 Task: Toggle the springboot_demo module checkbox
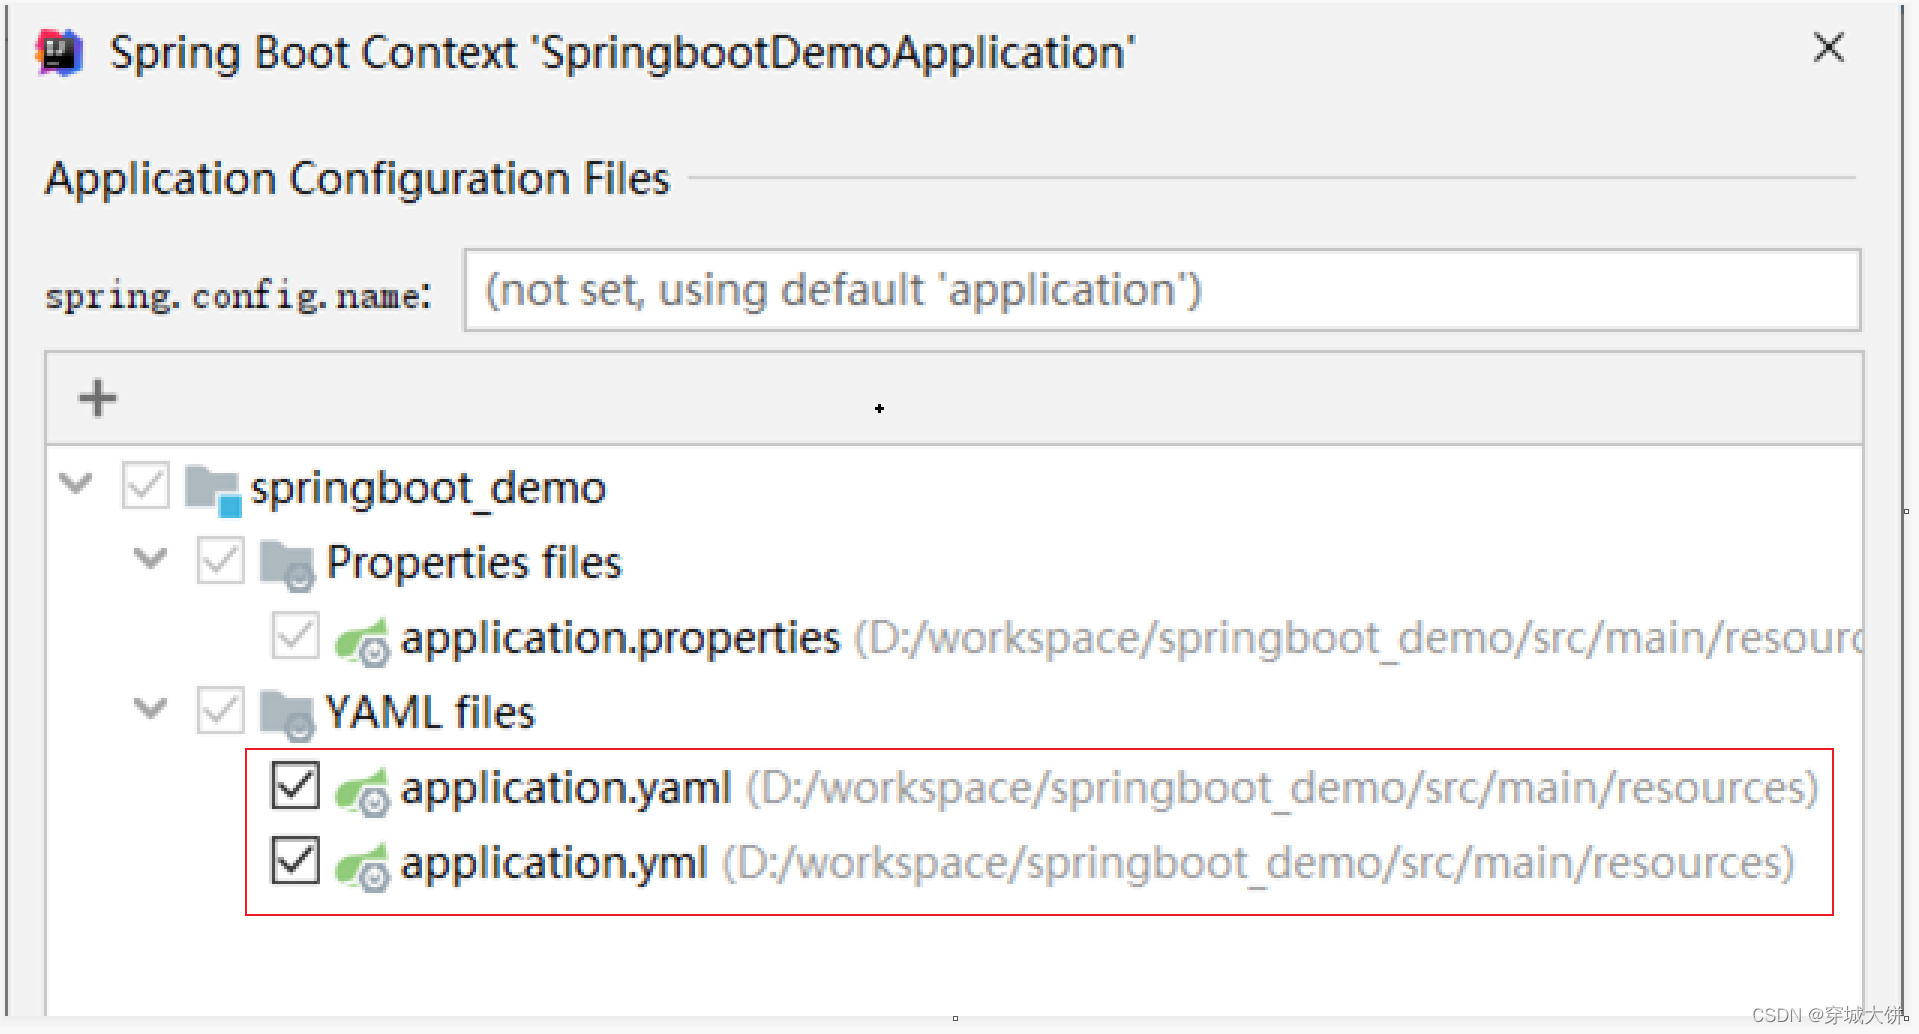pyautogui.click(x=145, y=486)
